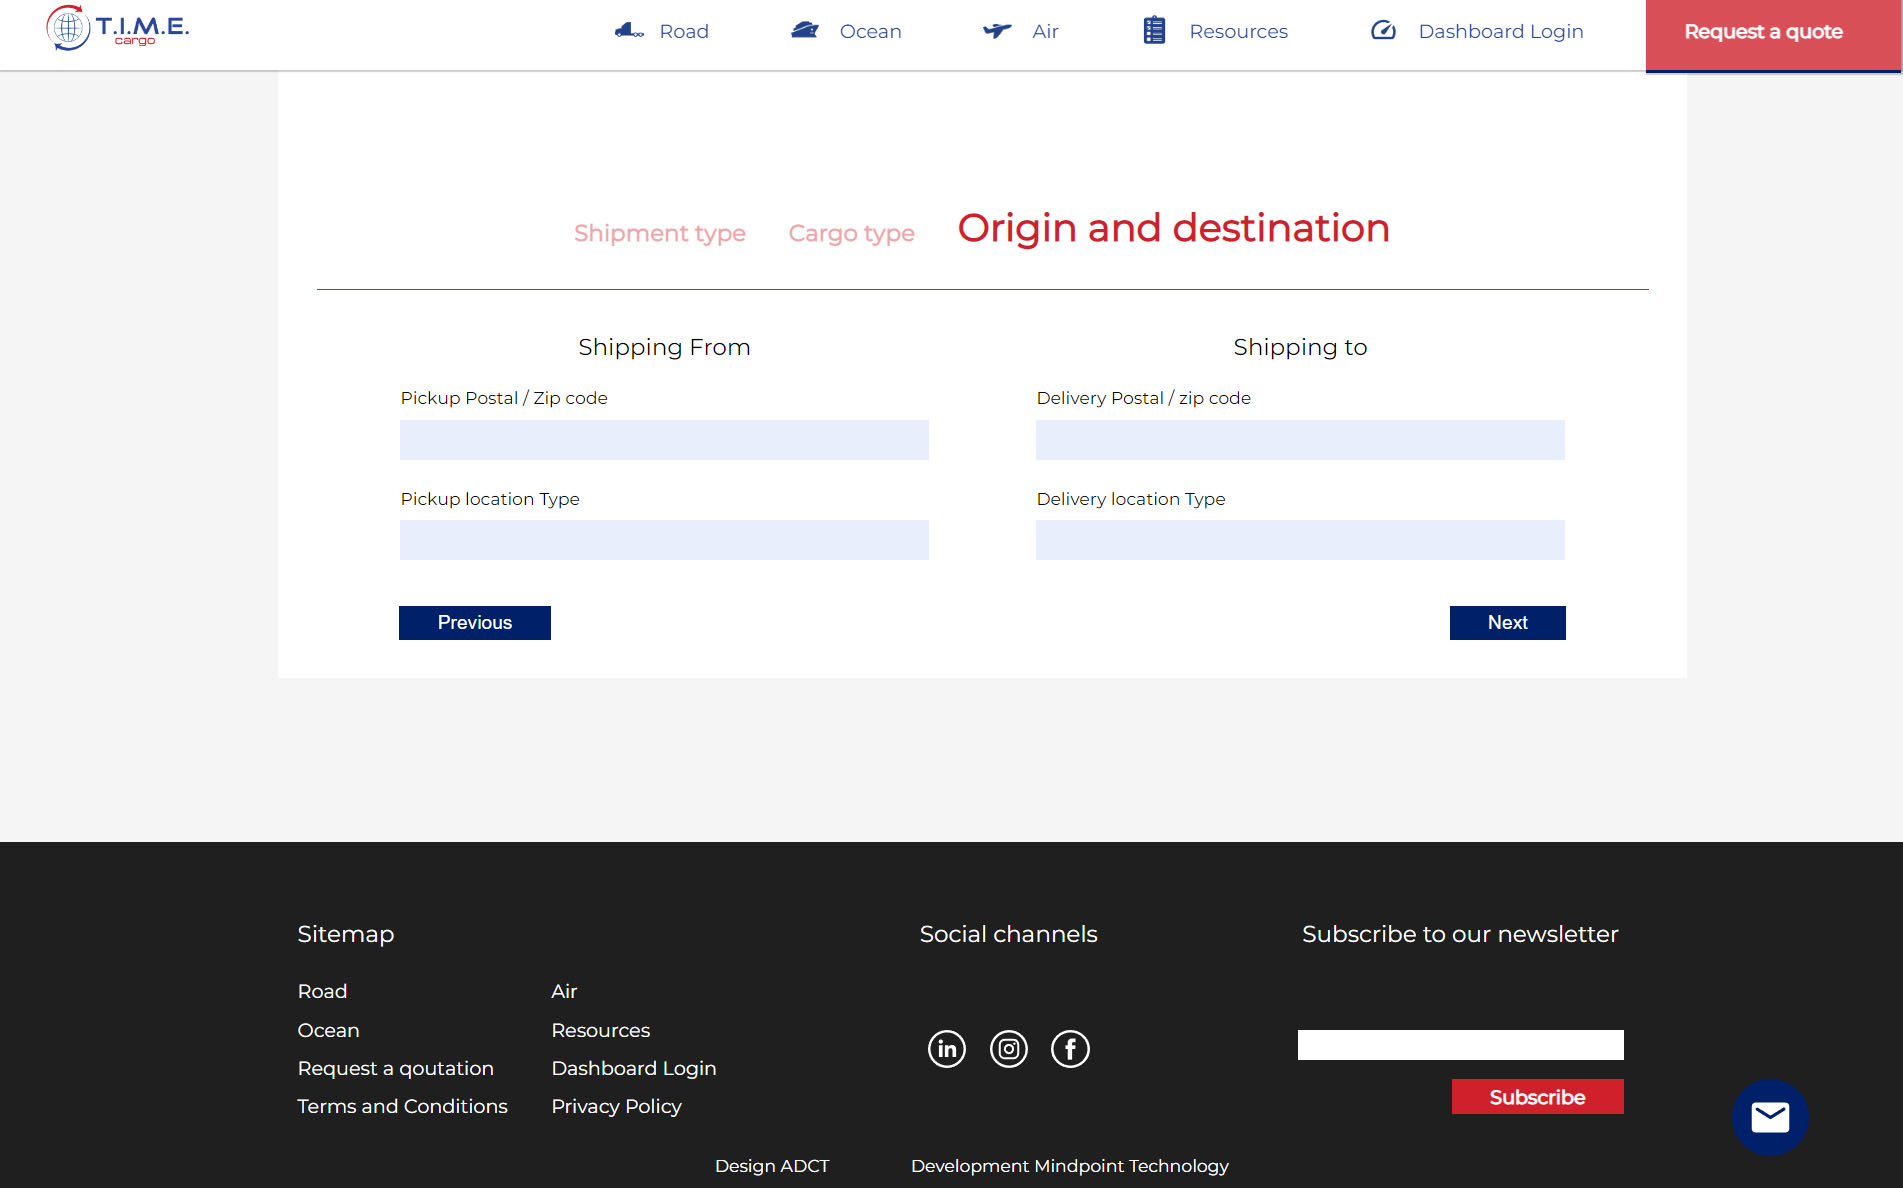The width and height of the screenshot is (1903, 1188).
Task: Click the gauge icon beside Dashboard Login
Action: tap(1383, 31)
